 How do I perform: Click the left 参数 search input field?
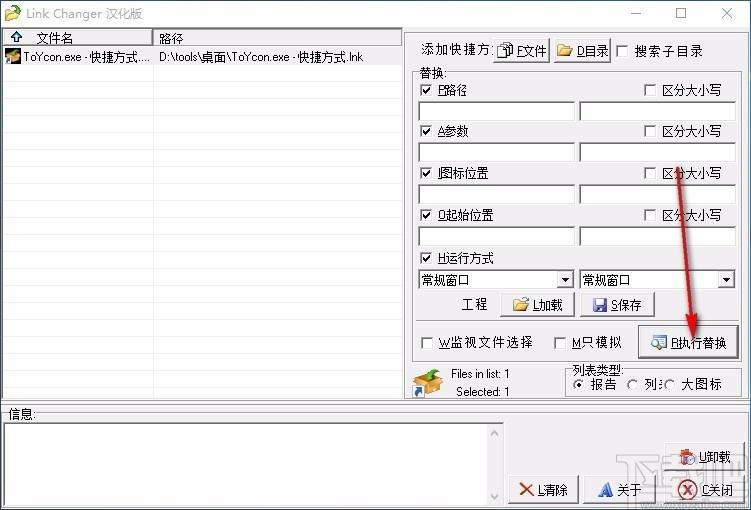click(496, 152)
